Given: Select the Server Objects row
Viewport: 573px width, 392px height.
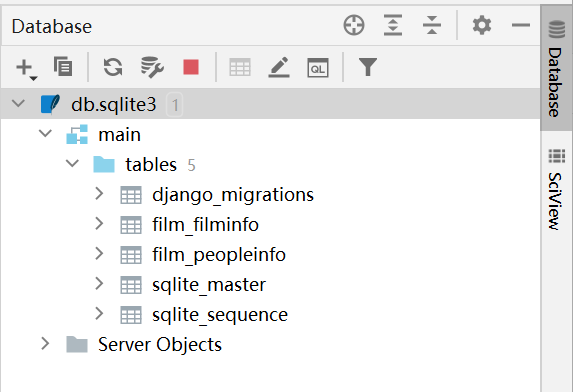Looking at the screenshot, I should (270, 345).
